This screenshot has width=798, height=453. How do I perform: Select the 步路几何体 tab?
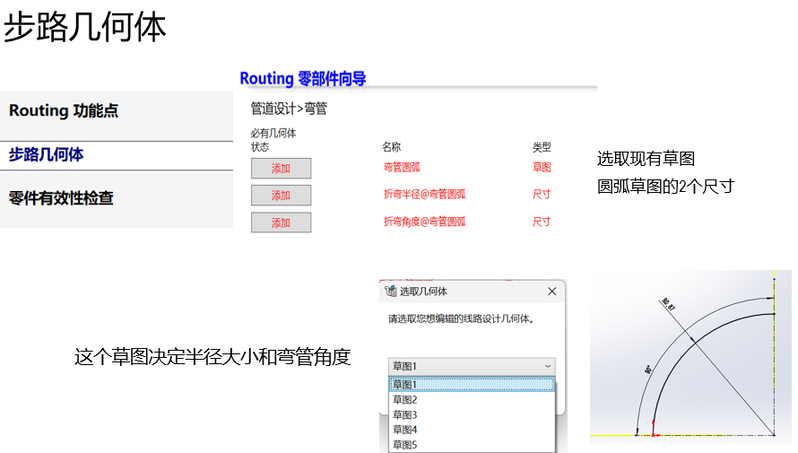pos(116,155)
